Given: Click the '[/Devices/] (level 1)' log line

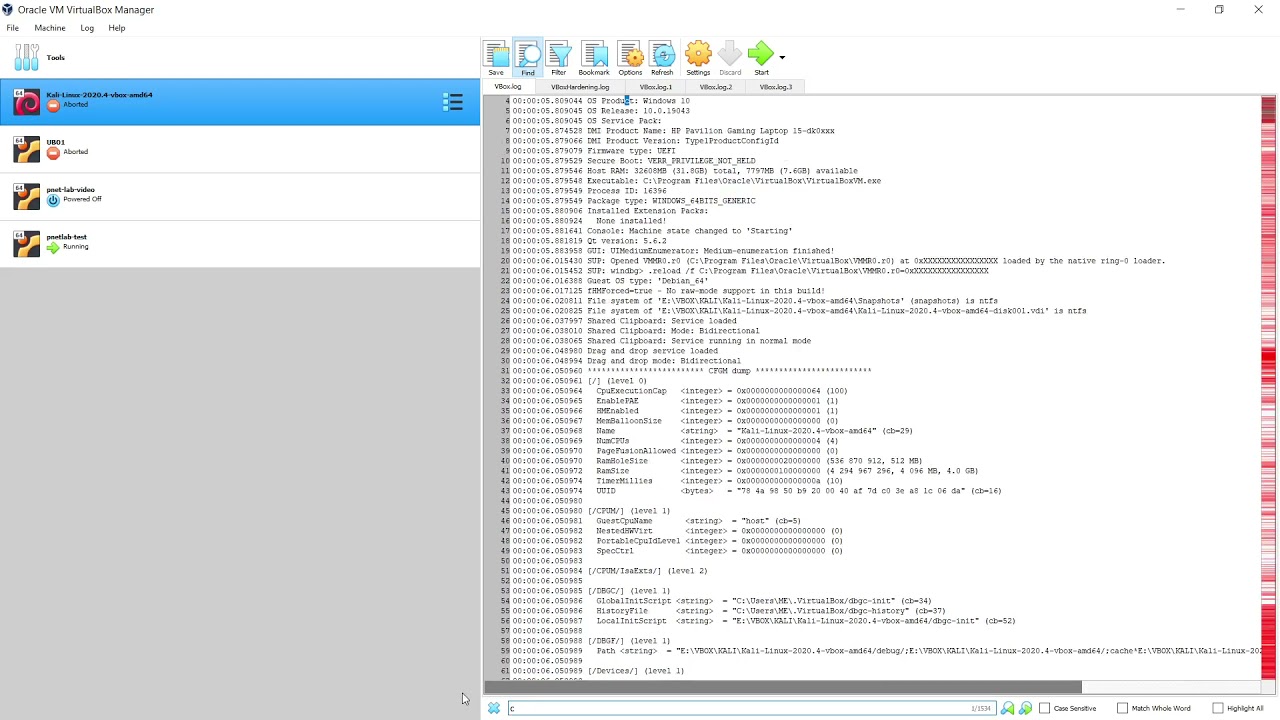Looking at the screenshot, I should [x=636, y=671].
